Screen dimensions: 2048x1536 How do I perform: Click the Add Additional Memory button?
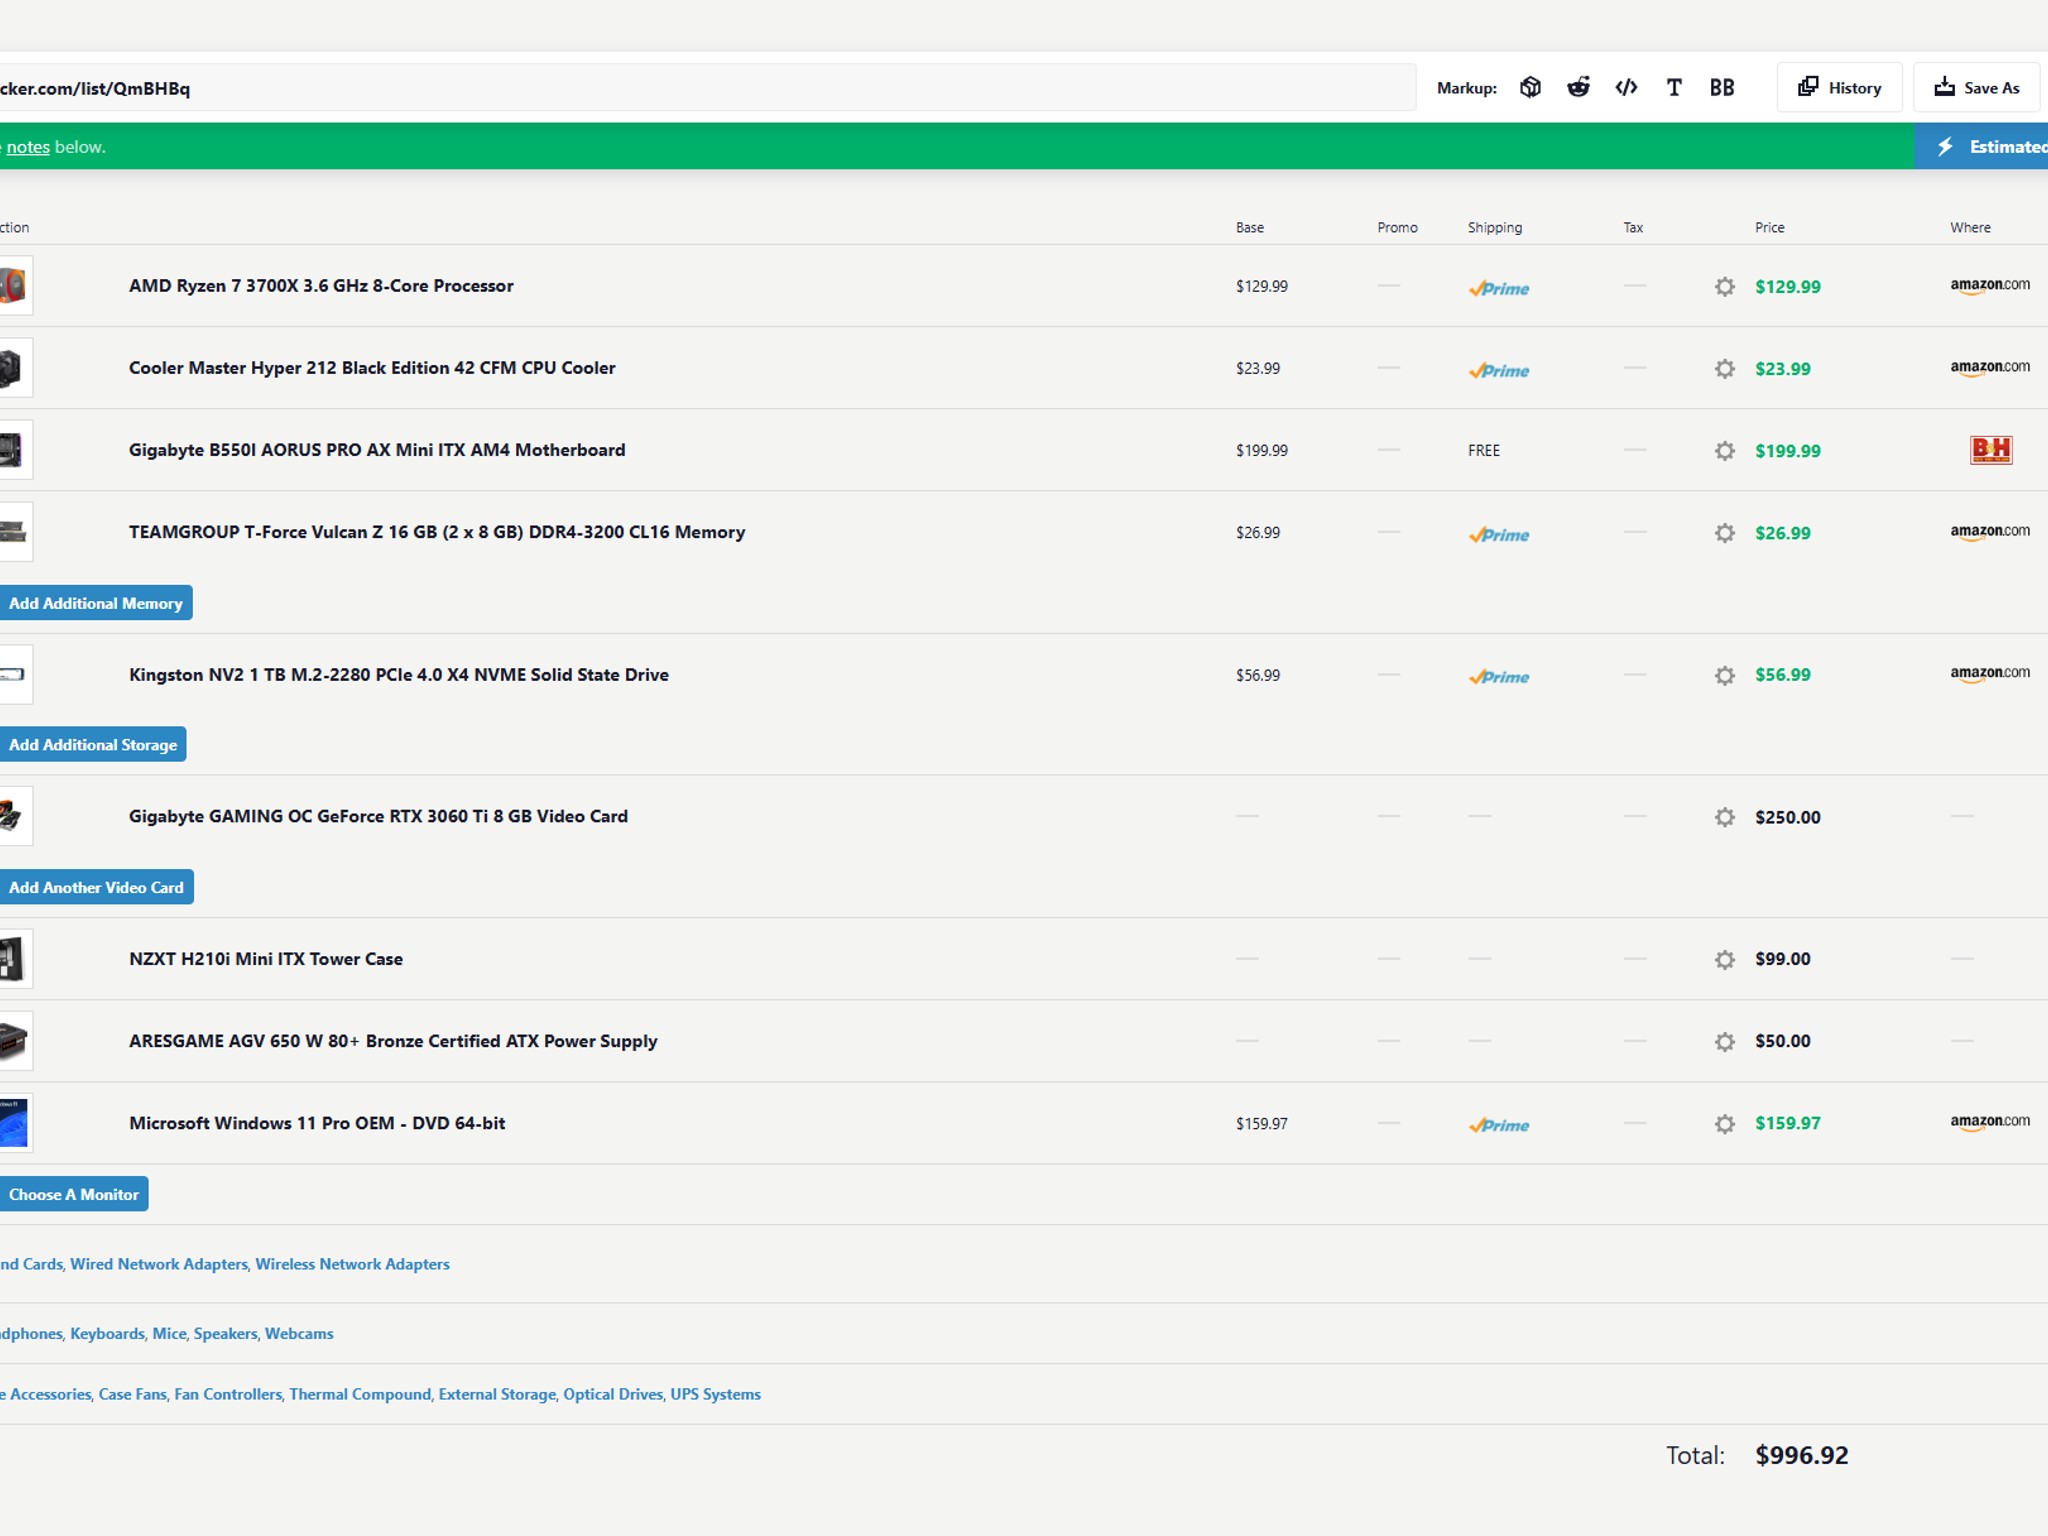[x=95, y=603]
